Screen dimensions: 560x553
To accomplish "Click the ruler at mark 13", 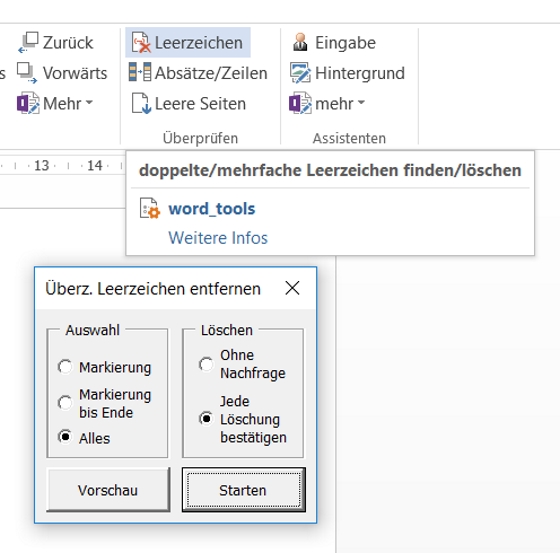I will [41, 165].
